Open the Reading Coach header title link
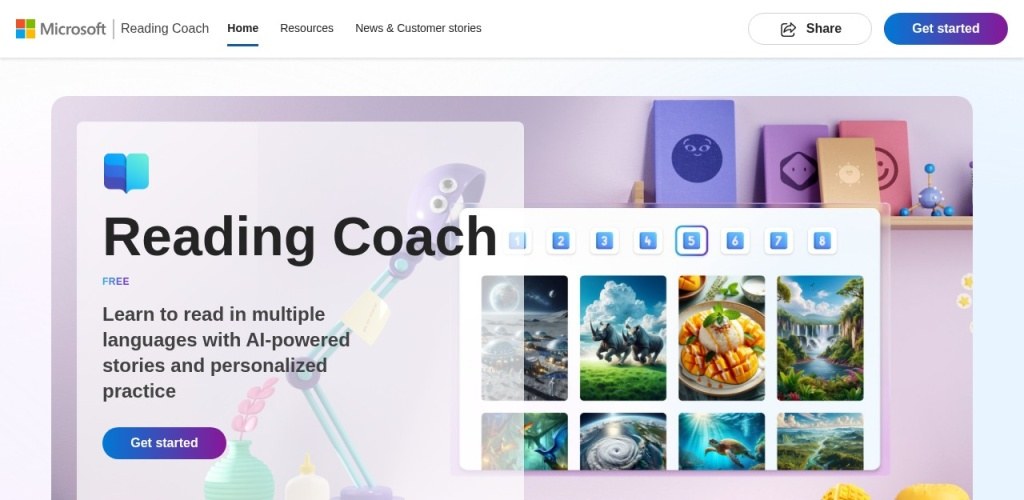Viewport: 1024px width, 500px height. pyautogui.click(x=165, y=28)
